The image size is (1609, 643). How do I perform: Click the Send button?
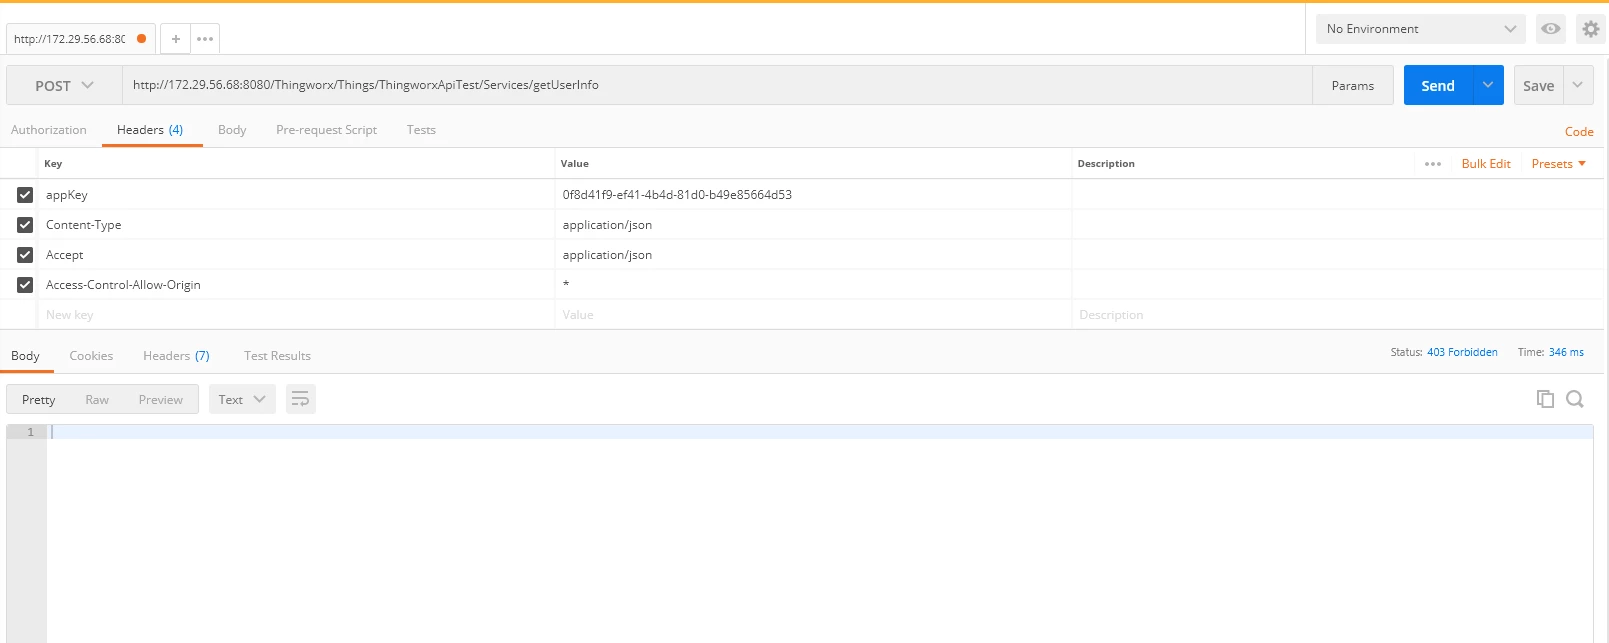click(1438, 85)
